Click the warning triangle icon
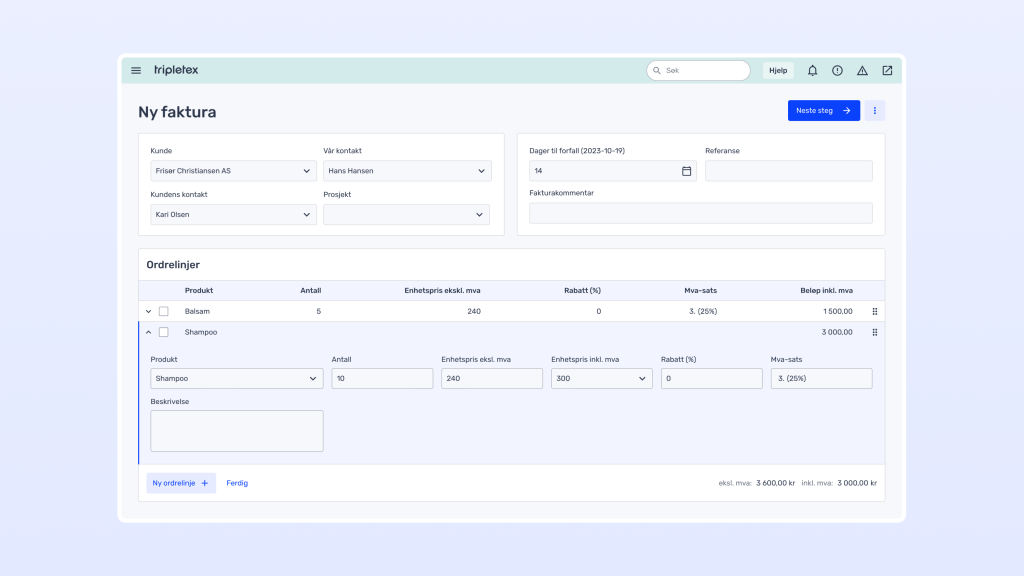Viewport: 1024px width, 576px height. pos(862,71)
